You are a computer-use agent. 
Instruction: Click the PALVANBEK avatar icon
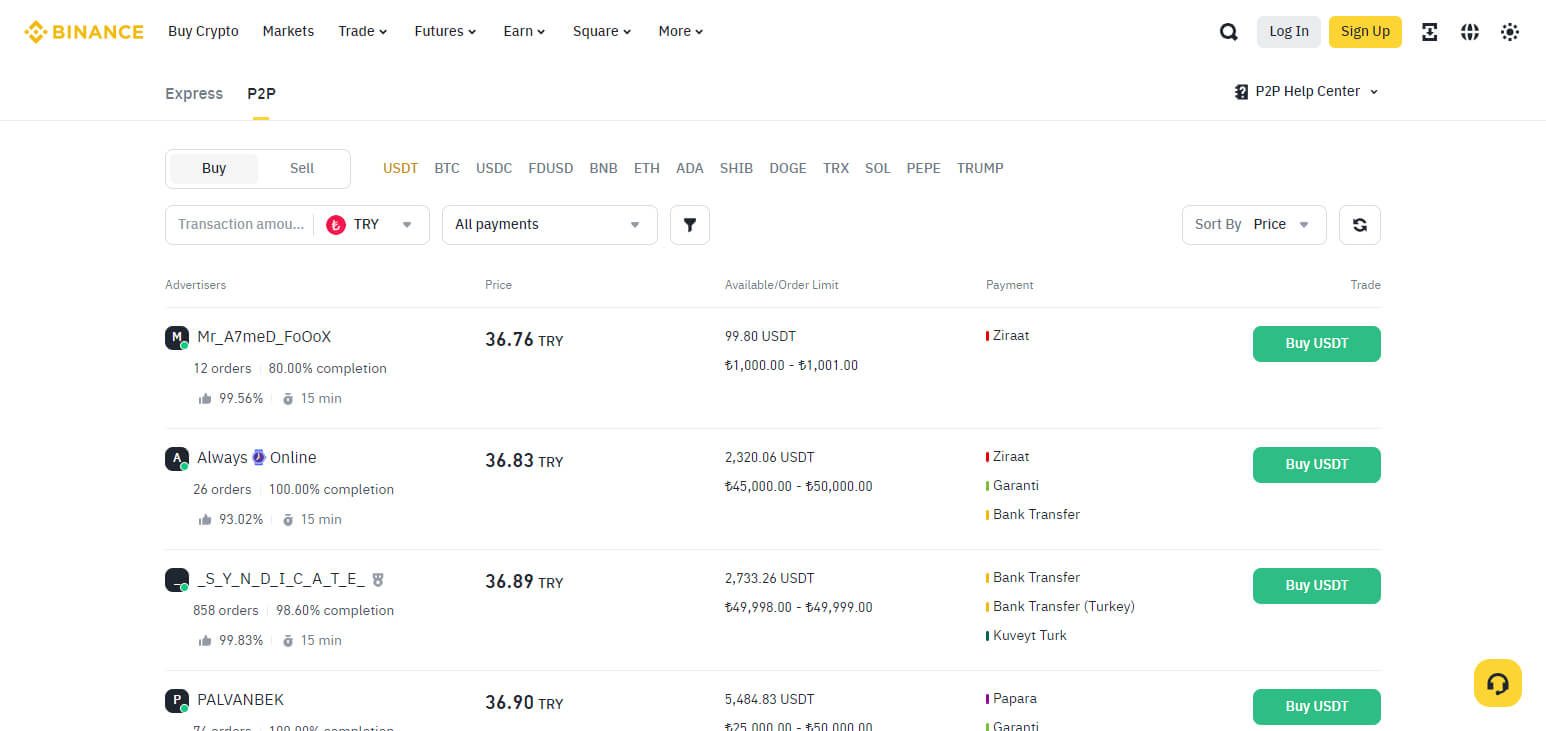pos(177,701)
